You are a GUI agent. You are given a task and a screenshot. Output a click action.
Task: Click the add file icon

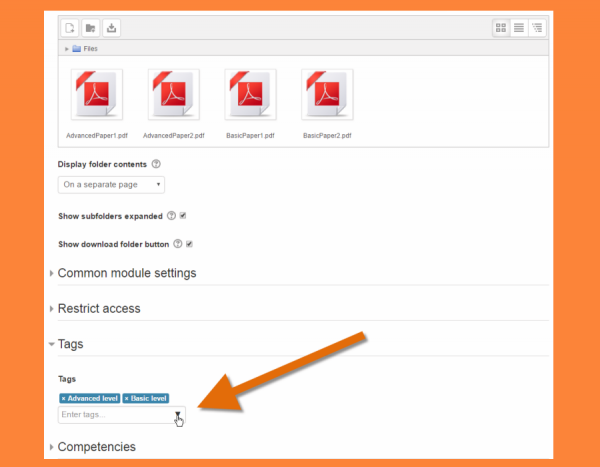[70, 28]
